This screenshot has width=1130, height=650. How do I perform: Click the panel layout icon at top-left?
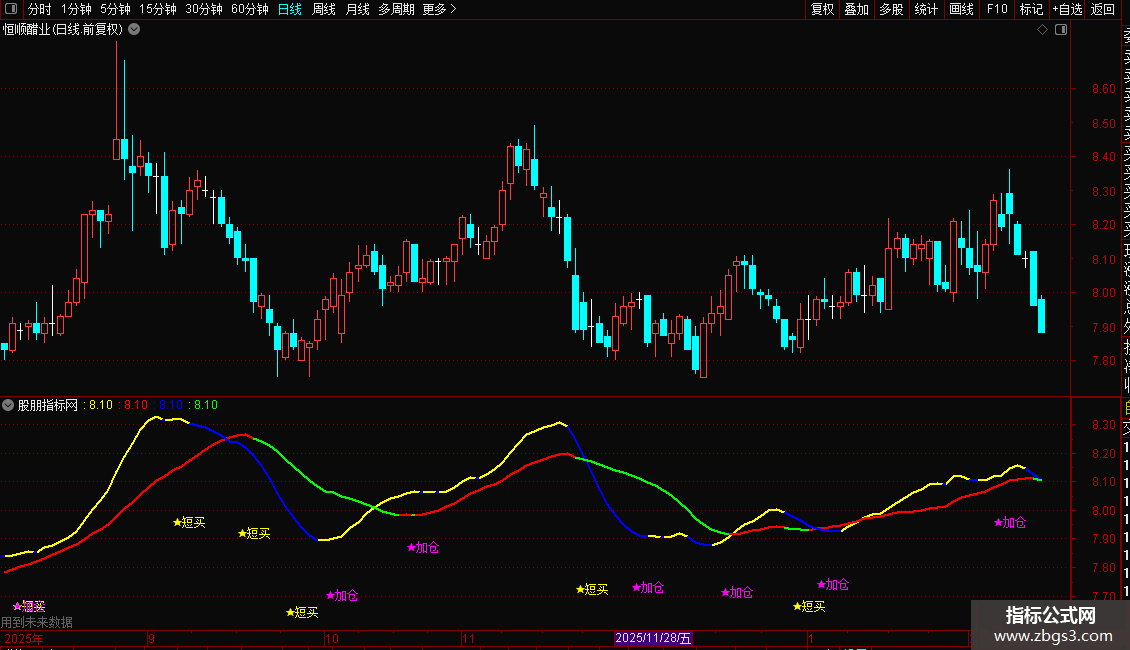[x=11, y=9]
